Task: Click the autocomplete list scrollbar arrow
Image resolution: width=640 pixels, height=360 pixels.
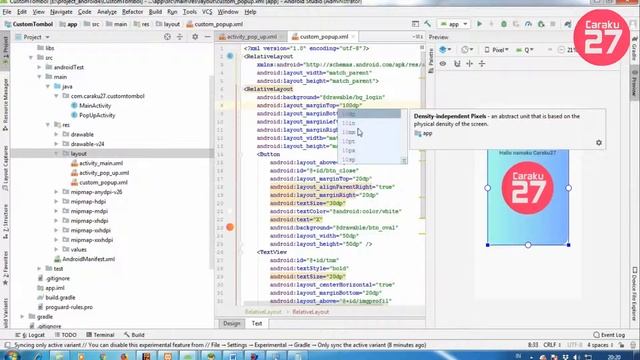Action: point(404,160)
